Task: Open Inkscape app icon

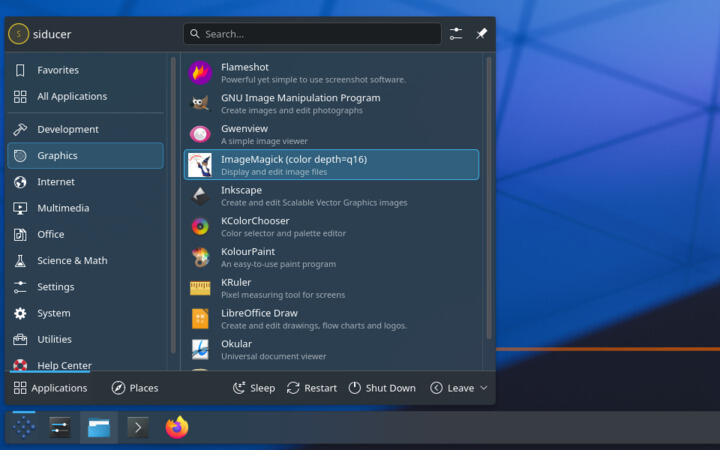Action: tap(200, 196)
